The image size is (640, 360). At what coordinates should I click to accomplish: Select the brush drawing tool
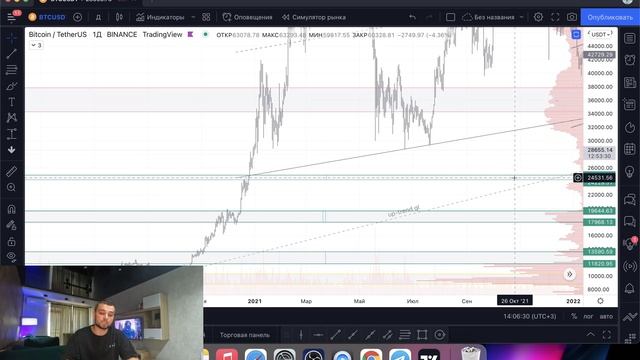tap(11, 86)
